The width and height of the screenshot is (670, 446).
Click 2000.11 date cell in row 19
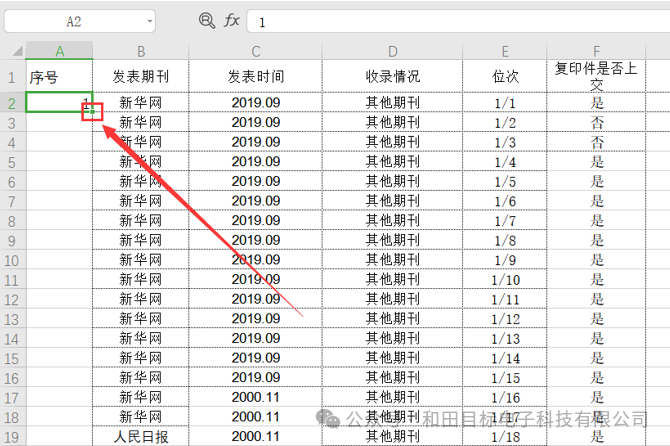click(x=256, y=437)
